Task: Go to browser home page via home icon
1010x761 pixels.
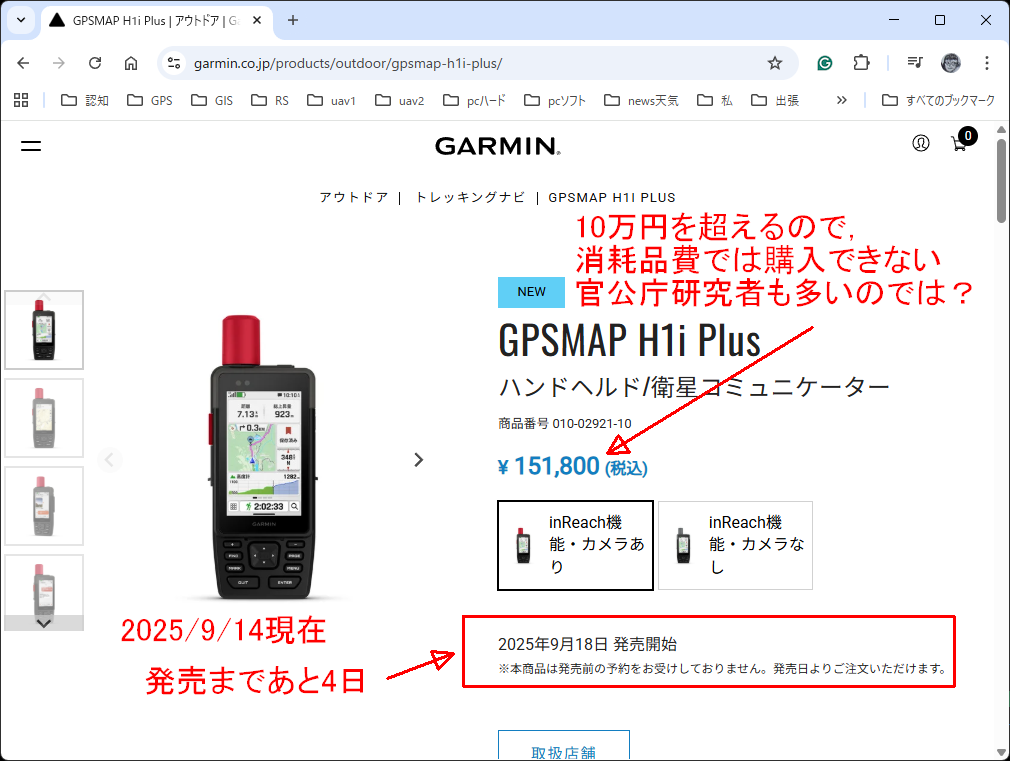Action: pyautogui.click(x=131, y=62)
